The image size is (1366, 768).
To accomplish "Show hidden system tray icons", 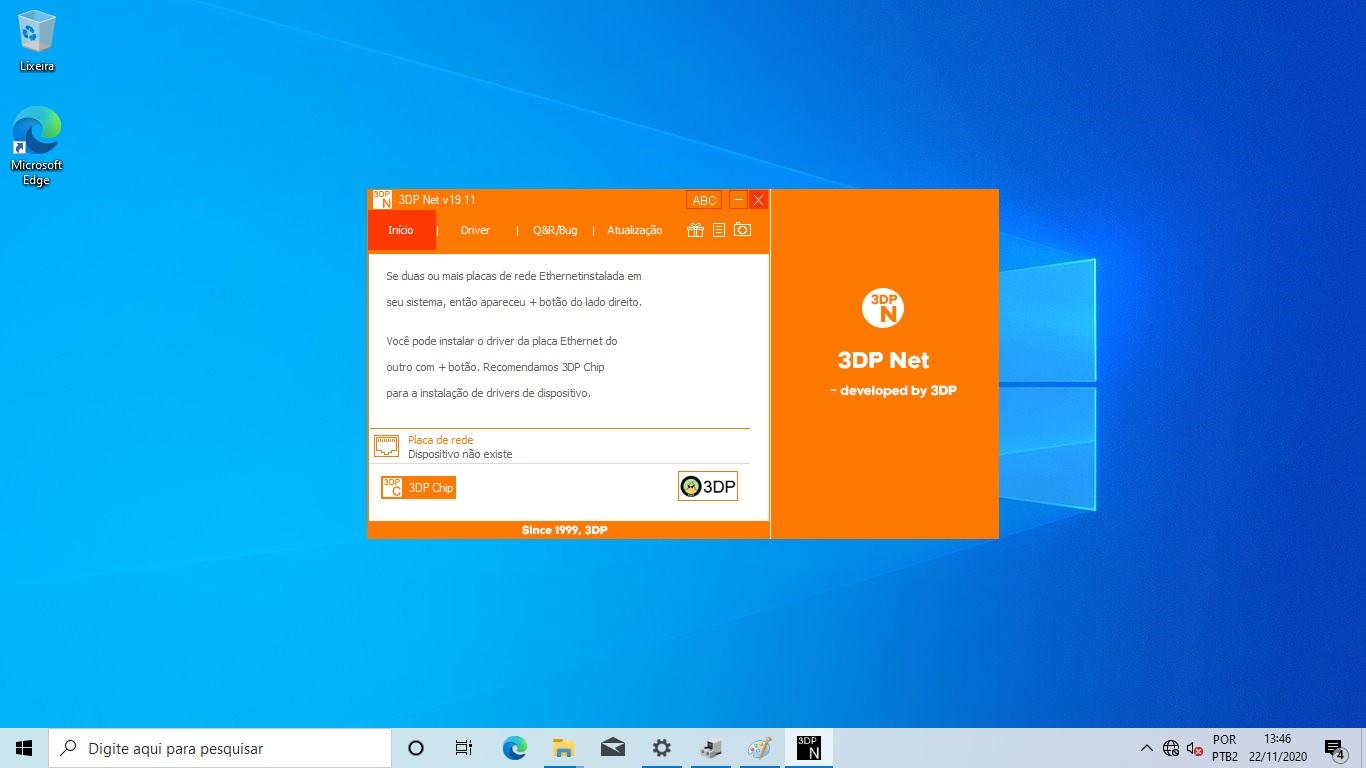I will pyautogui.click(x=1146, y=748).
